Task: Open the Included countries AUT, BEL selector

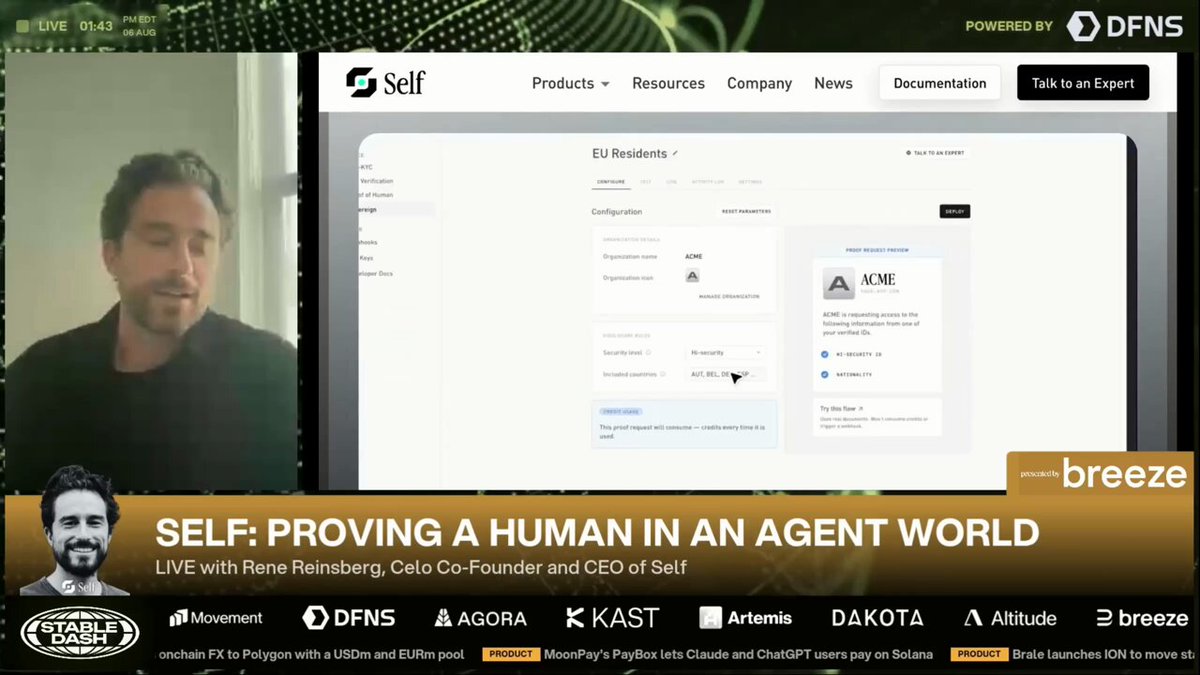Action: click(x=727, y=374)
